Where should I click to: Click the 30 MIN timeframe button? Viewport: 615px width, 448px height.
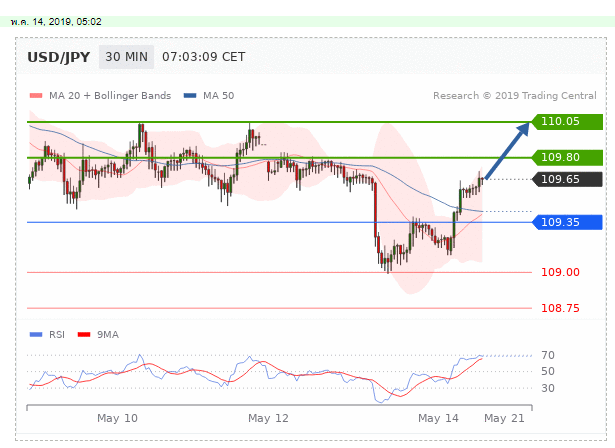(x=126, y=57)
